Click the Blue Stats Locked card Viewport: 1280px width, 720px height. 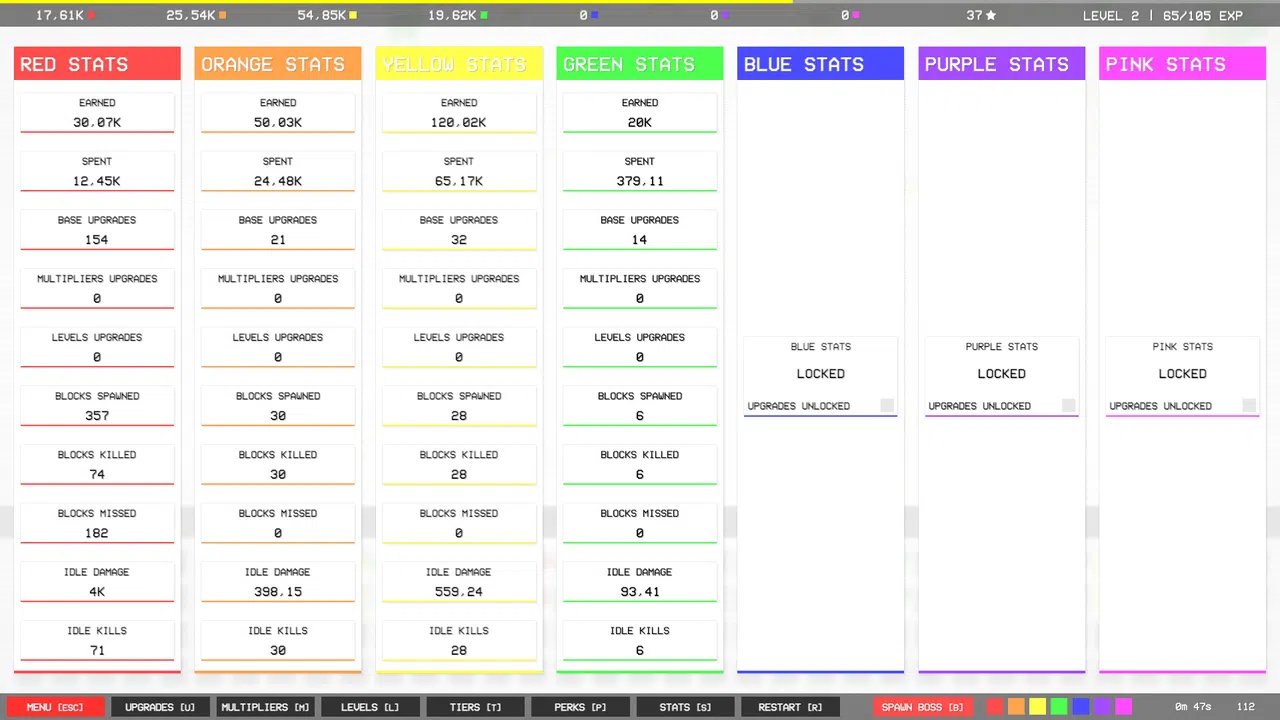click(x=821, y=377)
